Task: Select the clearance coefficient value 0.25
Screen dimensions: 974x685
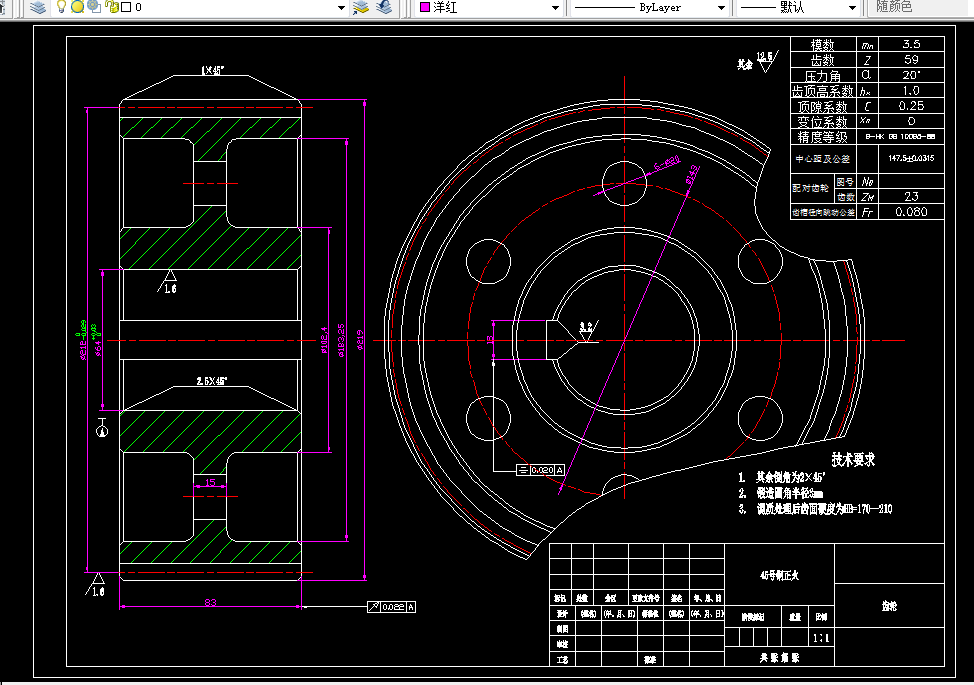Action: click(x=911, y=106)
